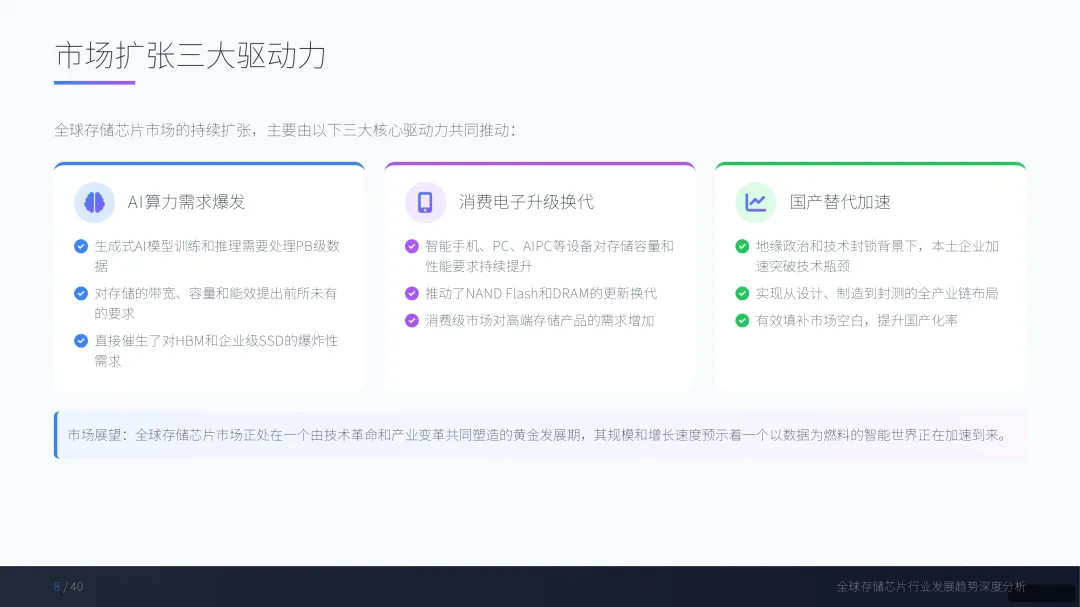The image size is (1080, 607).
Task: Click the line chart icon beside 国产替代加速
Action: pyautogui.click(x=756, y=202)
